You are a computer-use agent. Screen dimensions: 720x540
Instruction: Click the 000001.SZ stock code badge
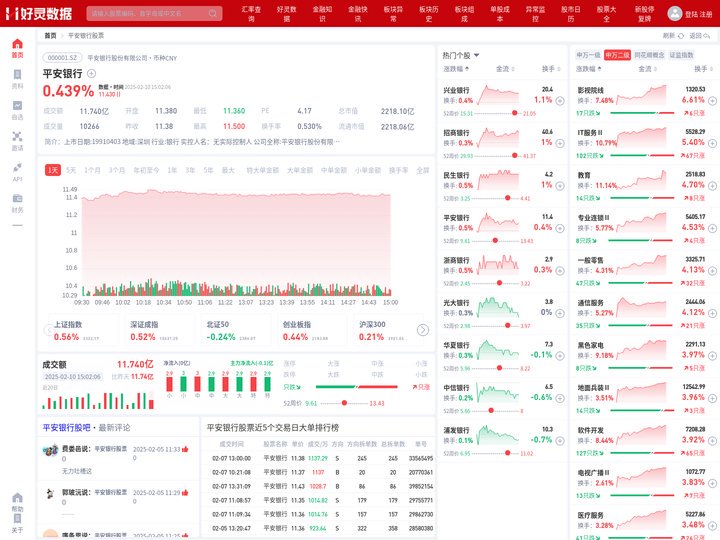(x=62, y=58)
